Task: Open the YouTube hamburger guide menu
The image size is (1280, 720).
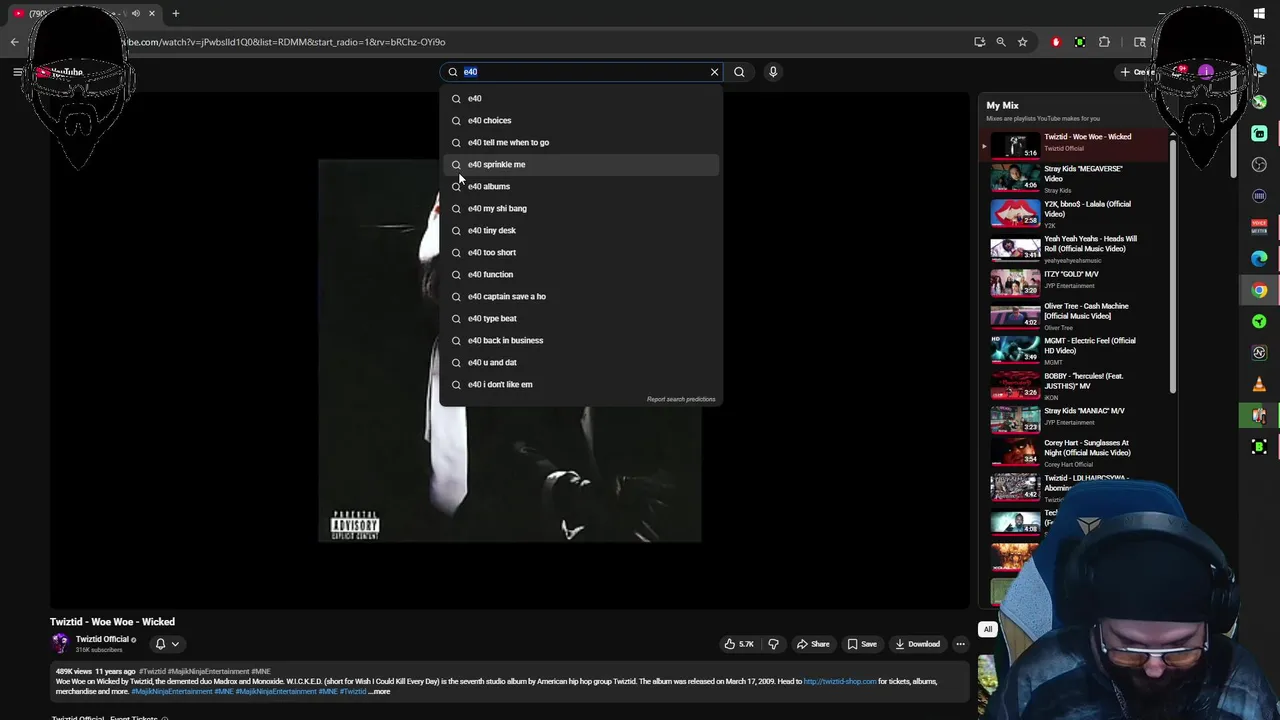Action: [x=17, y=72]
